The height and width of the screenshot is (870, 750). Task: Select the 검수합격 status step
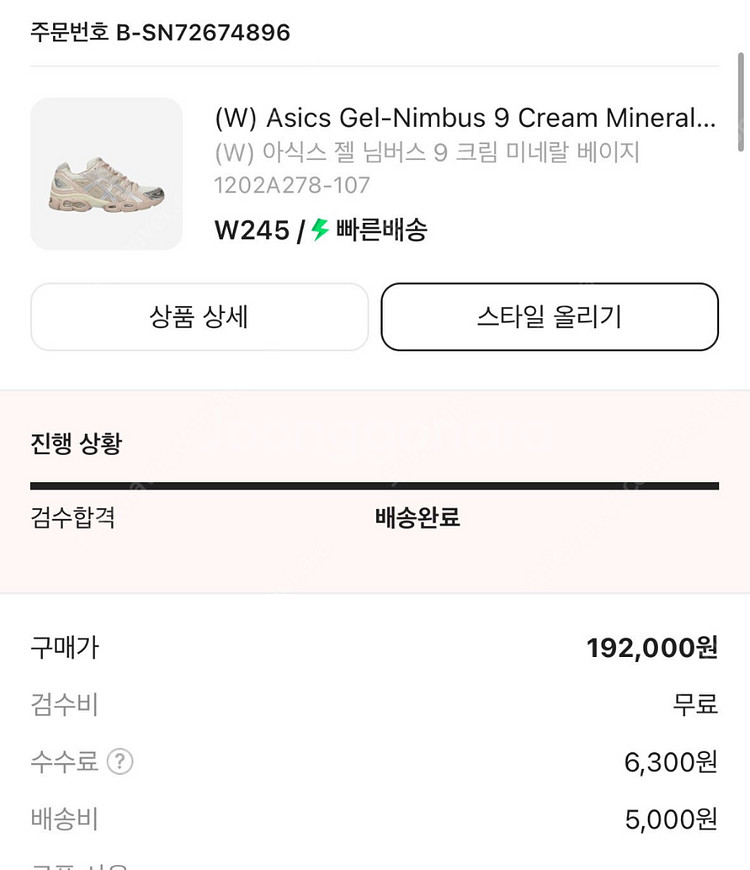point(73,518)
